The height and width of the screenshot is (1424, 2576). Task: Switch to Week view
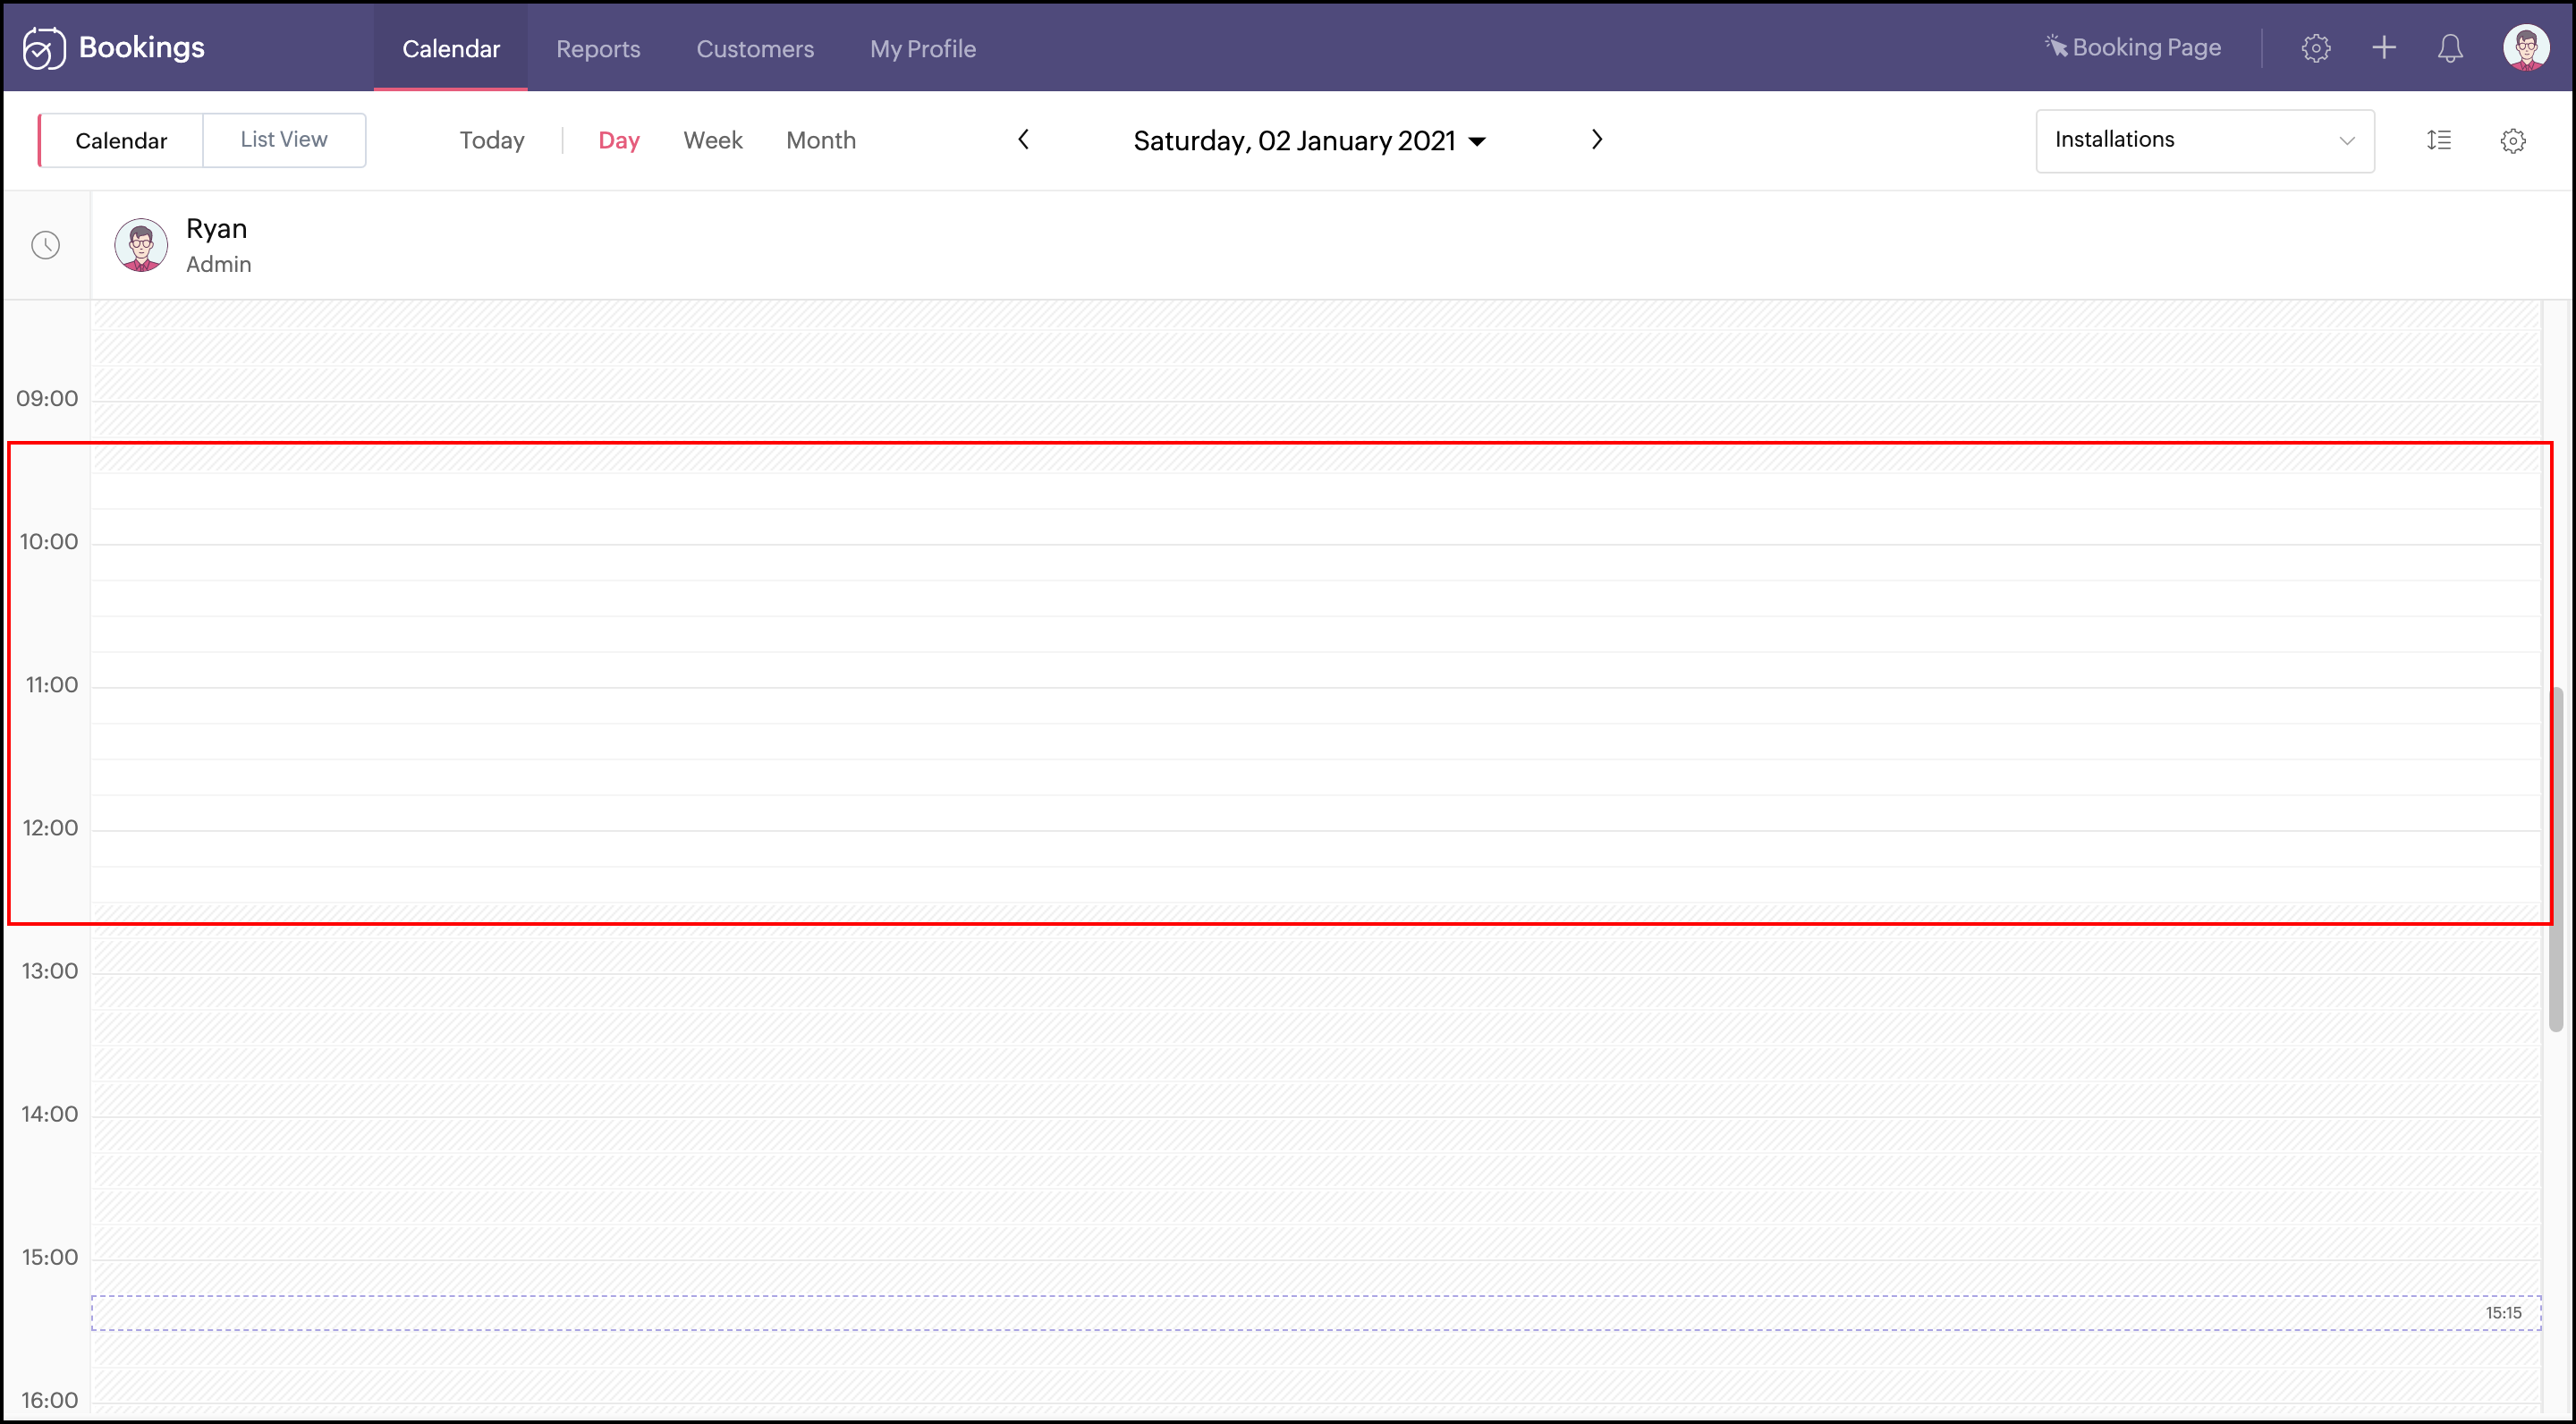712,140
